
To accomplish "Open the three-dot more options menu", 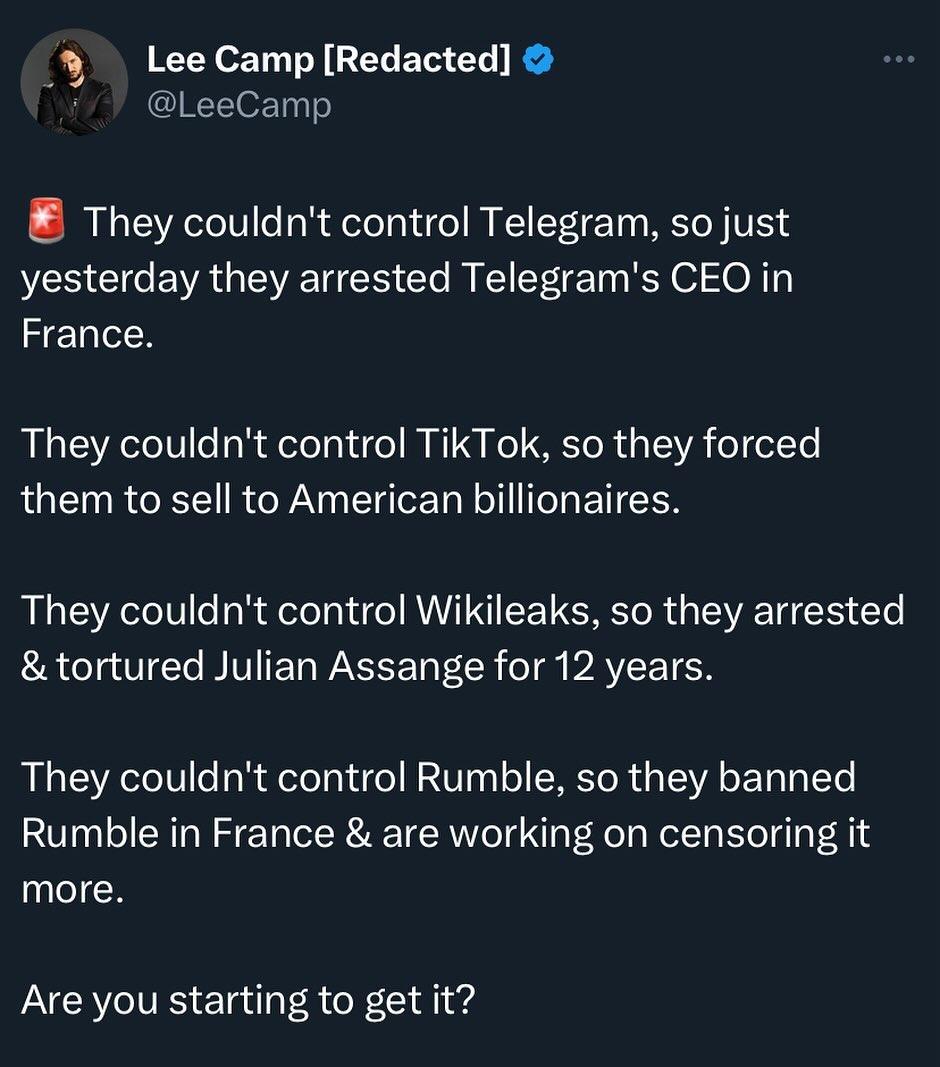I will coord(898,60).
